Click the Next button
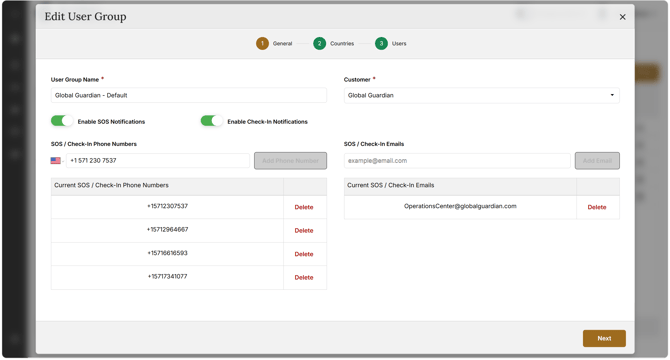670x360 pixels. (604, 338)
